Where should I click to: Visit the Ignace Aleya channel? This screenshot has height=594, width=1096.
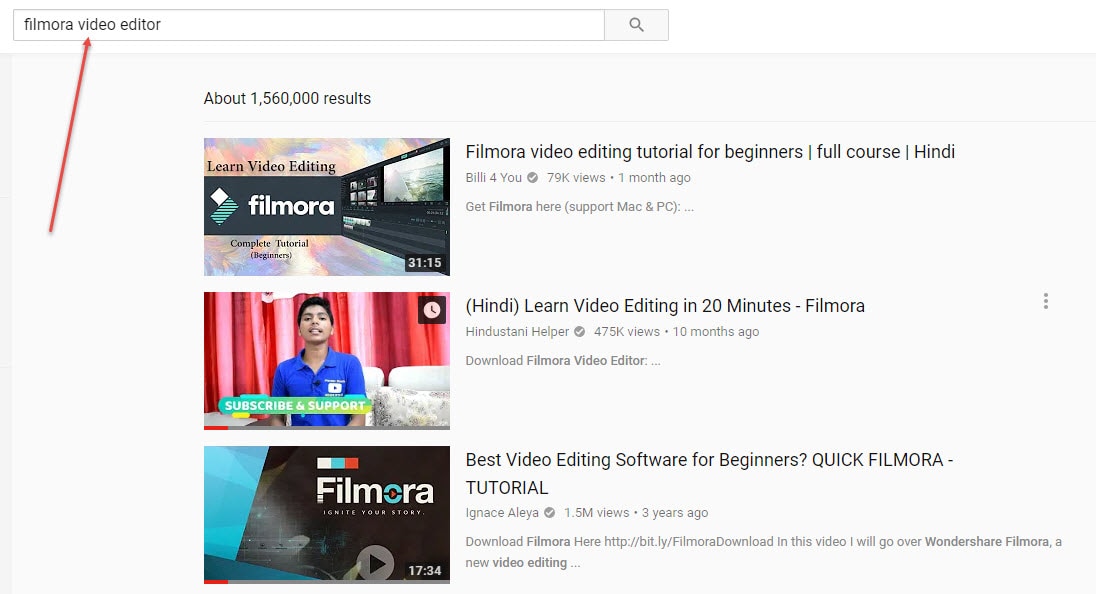point(502,512)
